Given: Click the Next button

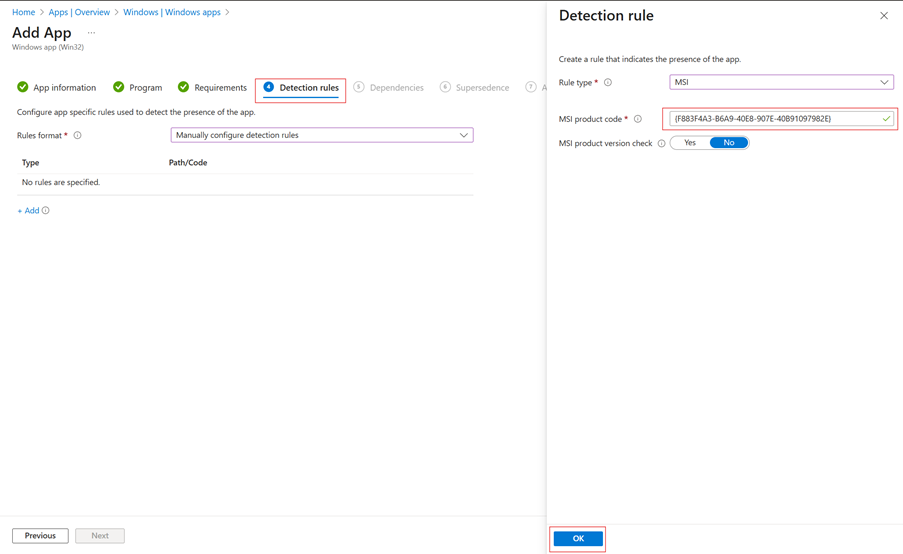Looking at the screenshot, I should click(100, 536).
